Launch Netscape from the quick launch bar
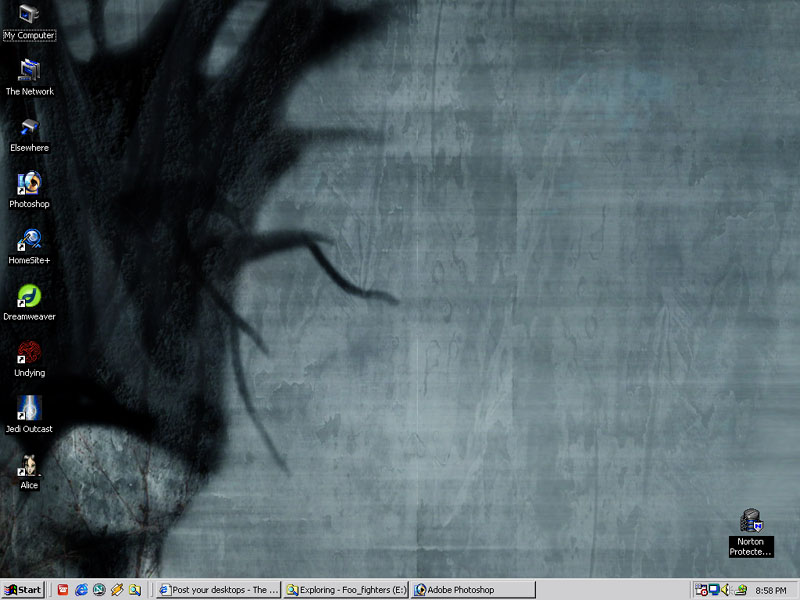Screen dimensions: 800x600 [99, 590]
